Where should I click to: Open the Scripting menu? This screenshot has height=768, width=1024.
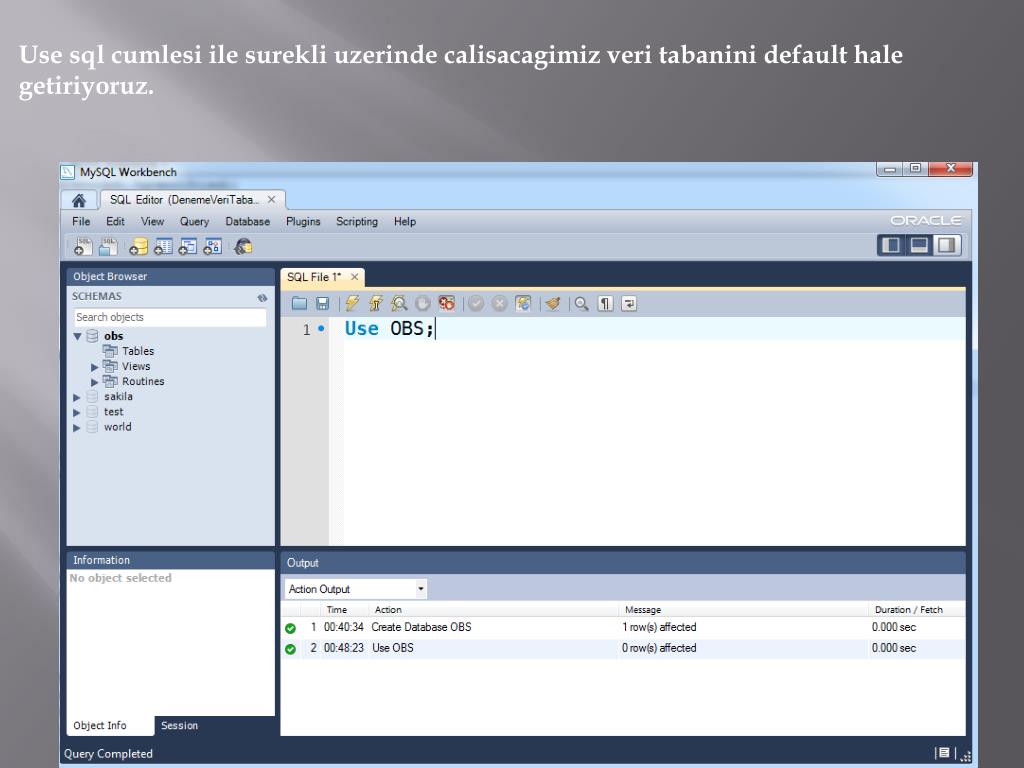click(x=357, y=221)
